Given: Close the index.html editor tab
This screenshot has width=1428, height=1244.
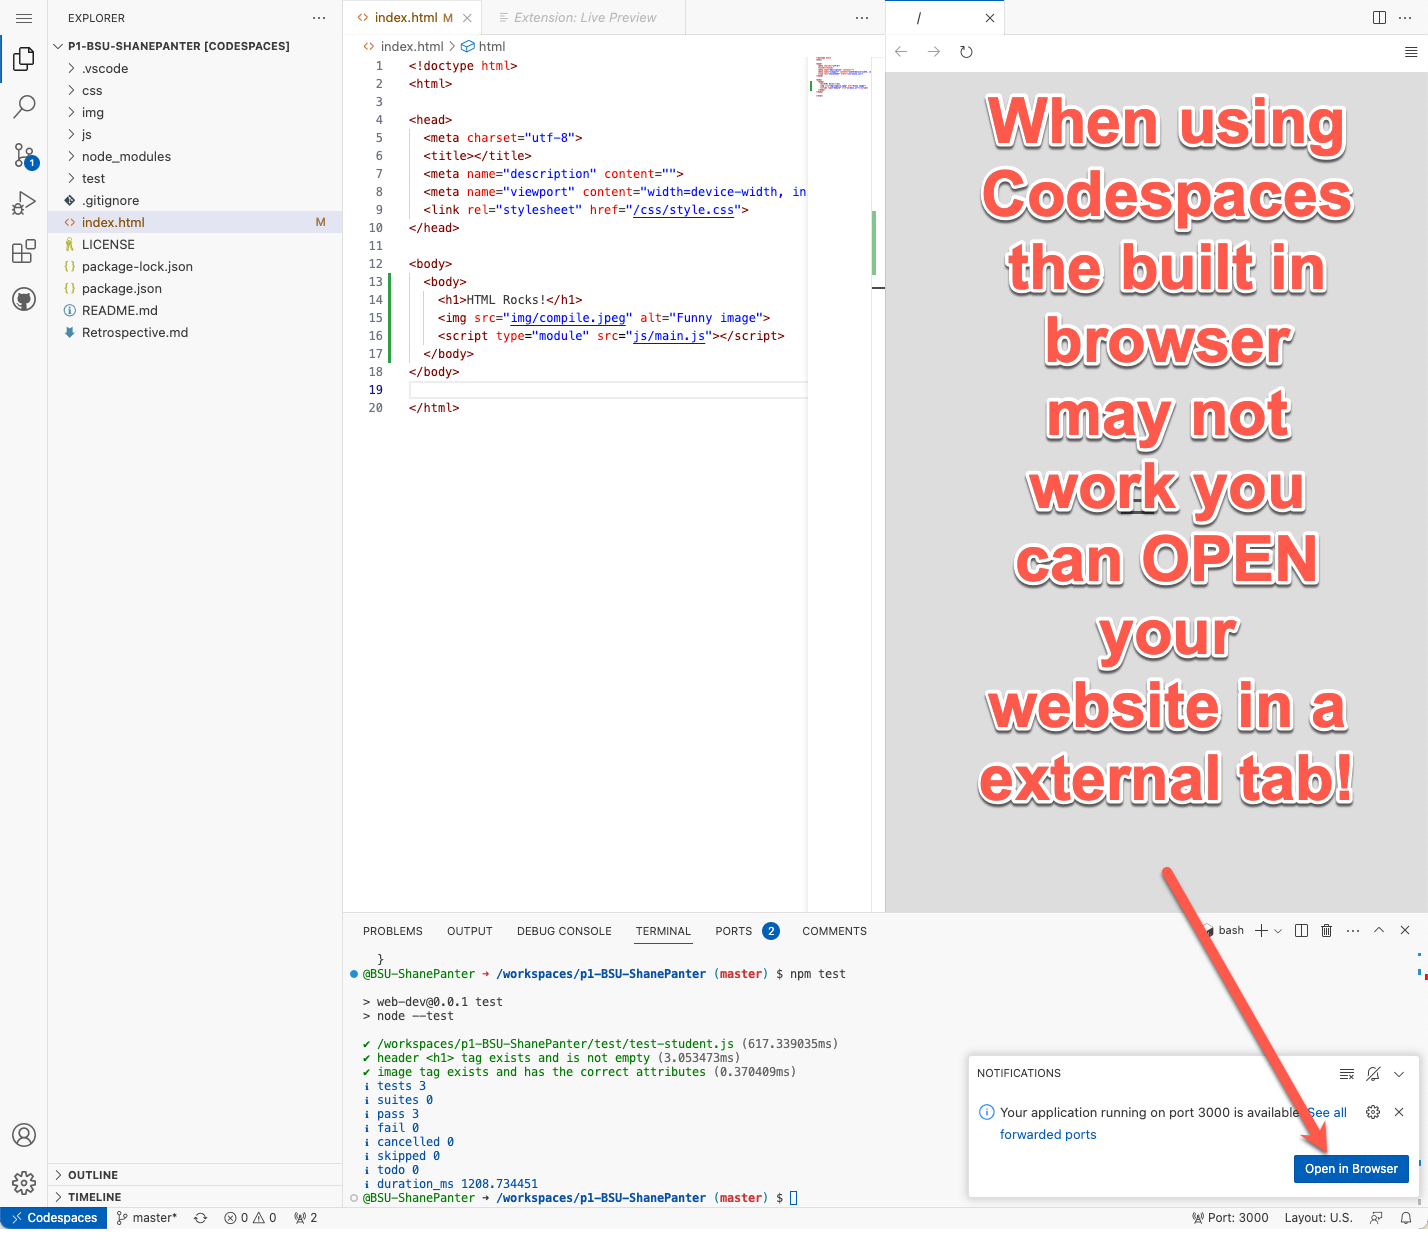Looking at the screenshot, I should click(x=467, y=18).
